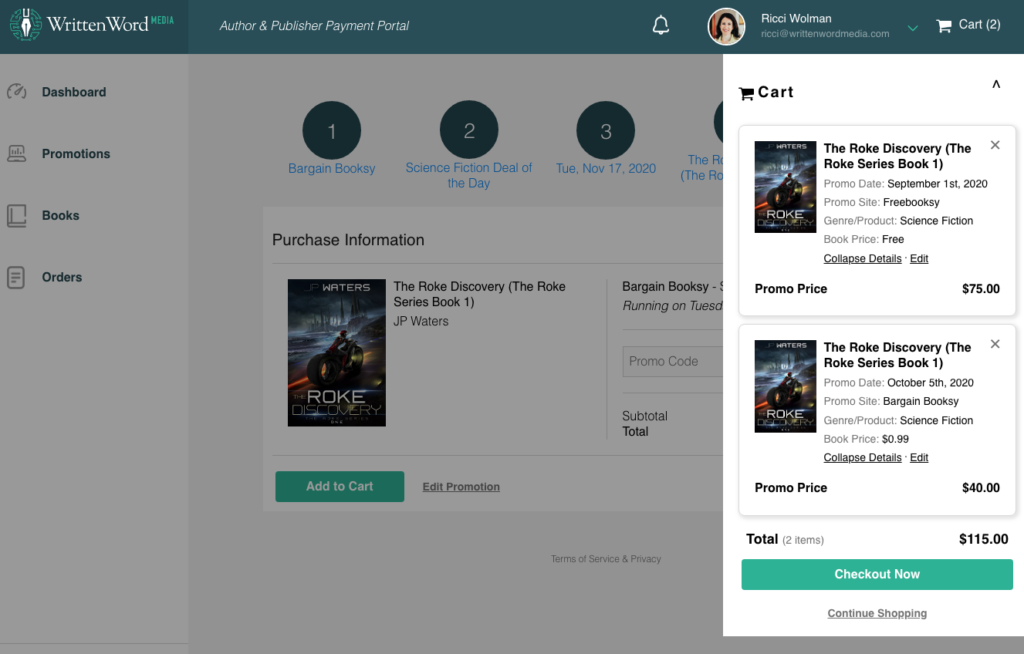The width and height of the screenshot is (1024, 654).
Task: Select step 1 circle
Action: tap(332, 131)
